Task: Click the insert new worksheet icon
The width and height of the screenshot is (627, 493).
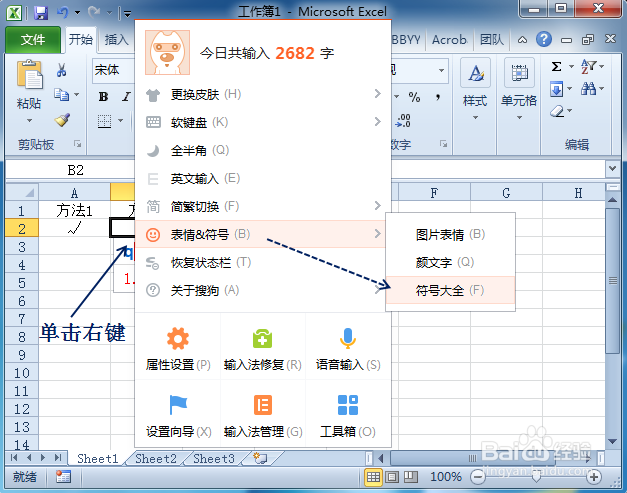Action: pos(260,458)
